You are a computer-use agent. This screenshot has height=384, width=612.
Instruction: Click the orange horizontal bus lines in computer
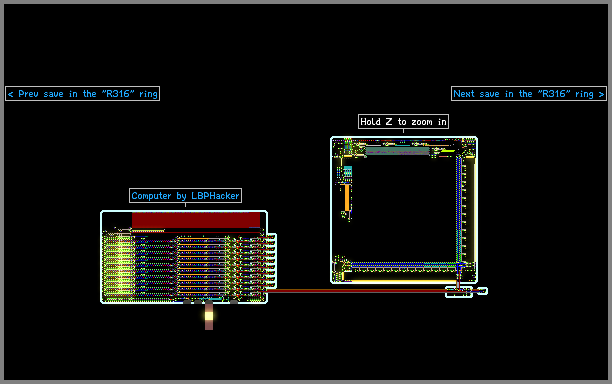[202, 266]
